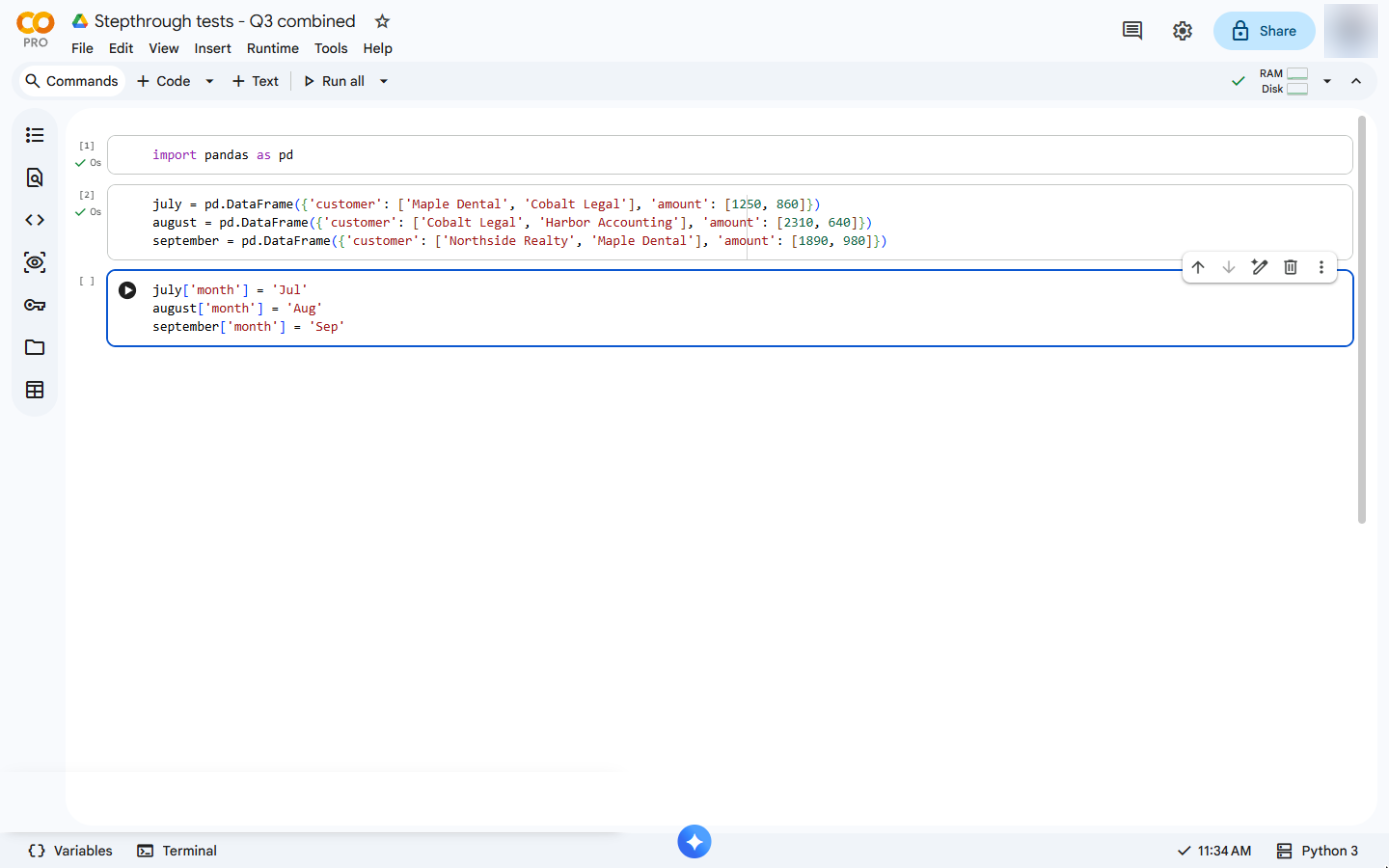1389x868 pixels.
Task: Move the cell up
Action: pyautogui.click(x=1198, y=267)
